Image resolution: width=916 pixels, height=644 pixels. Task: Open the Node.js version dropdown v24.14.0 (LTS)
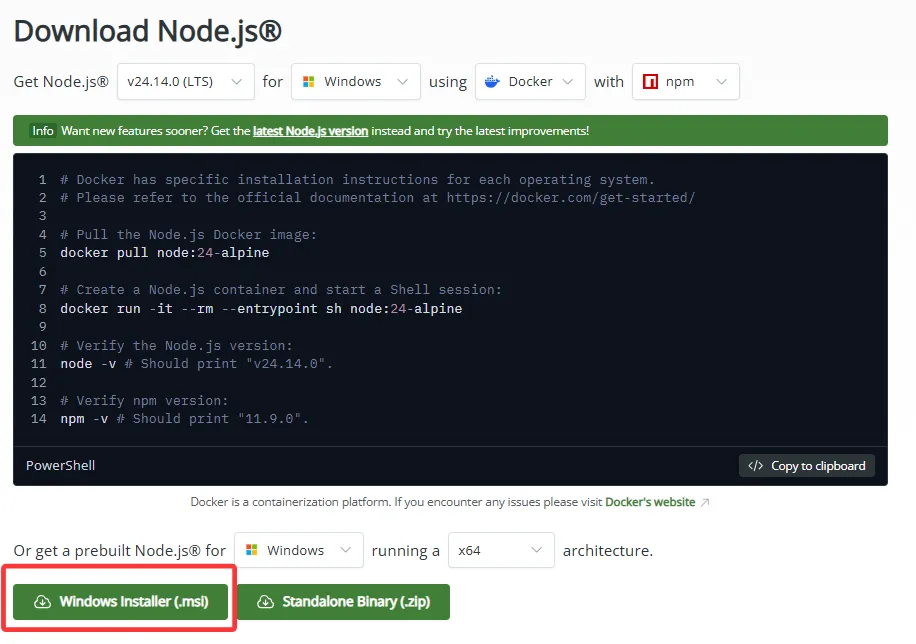[186, 82]
